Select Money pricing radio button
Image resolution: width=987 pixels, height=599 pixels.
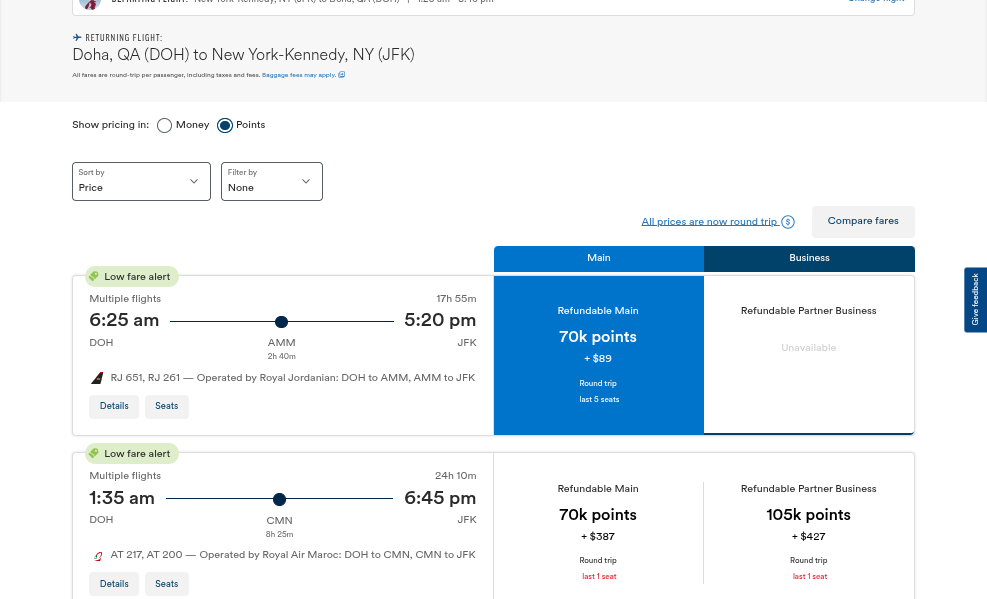point(164,125)
